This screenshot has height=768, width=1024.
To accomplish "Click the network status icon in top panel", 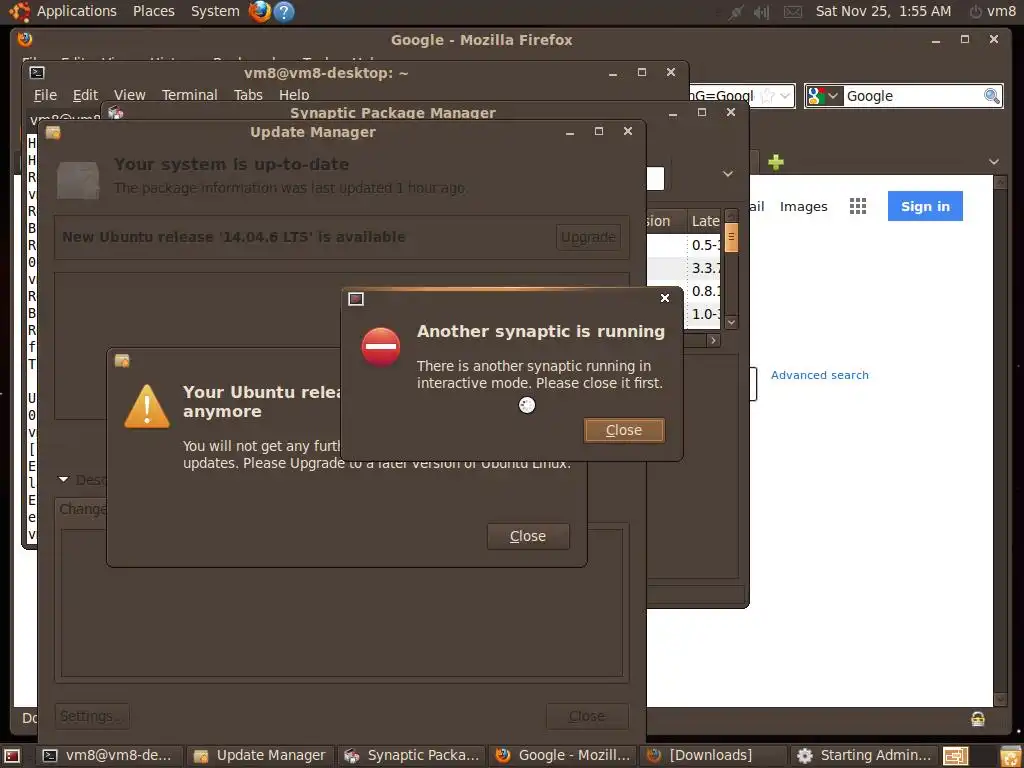I will pos(736,12).
